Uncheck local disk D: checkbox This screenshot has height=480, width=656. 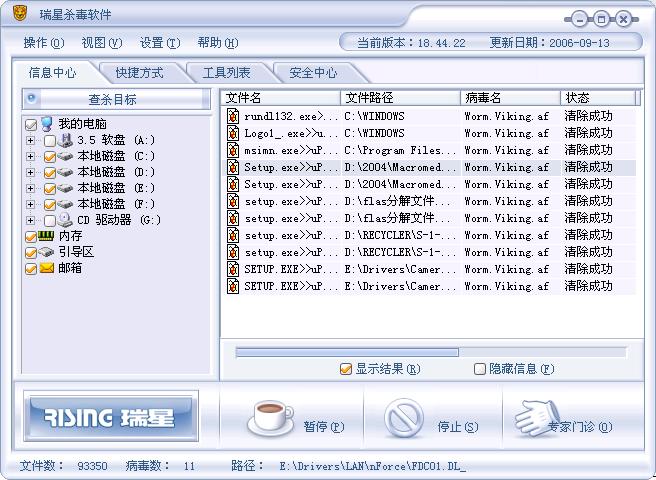49,173
